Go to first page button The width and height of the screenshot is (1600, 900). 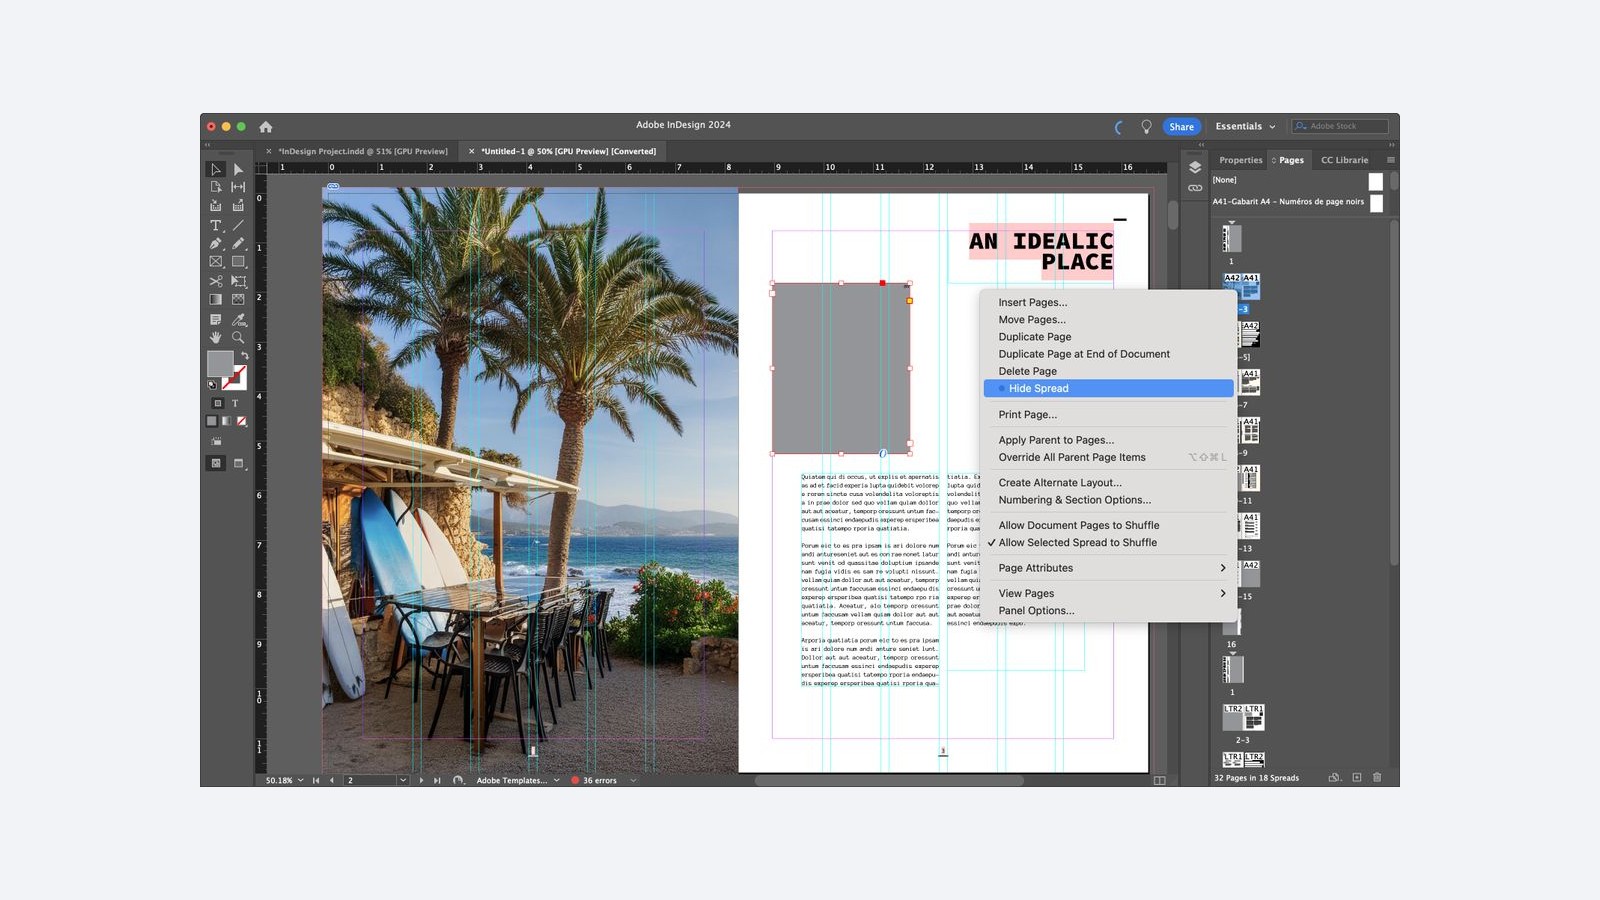pos(316,780)
